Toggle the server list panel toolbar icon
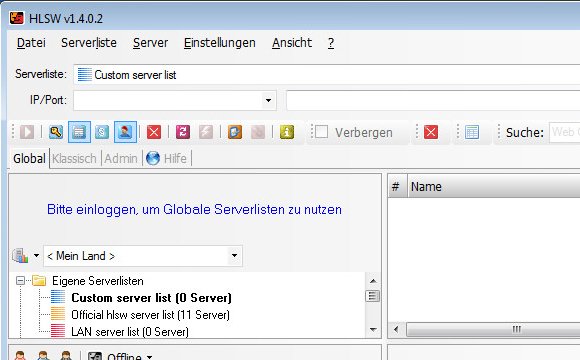This screenshot has width=580, height=360. point(79,132)
